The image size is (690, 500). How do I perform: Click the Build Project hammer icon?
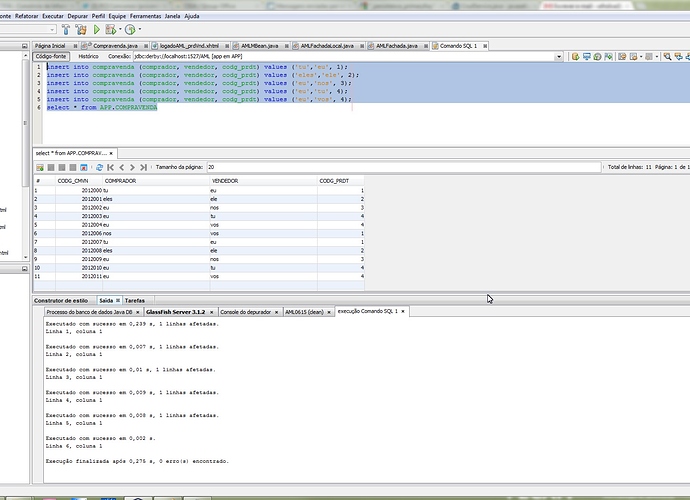[x=66, y=29]
